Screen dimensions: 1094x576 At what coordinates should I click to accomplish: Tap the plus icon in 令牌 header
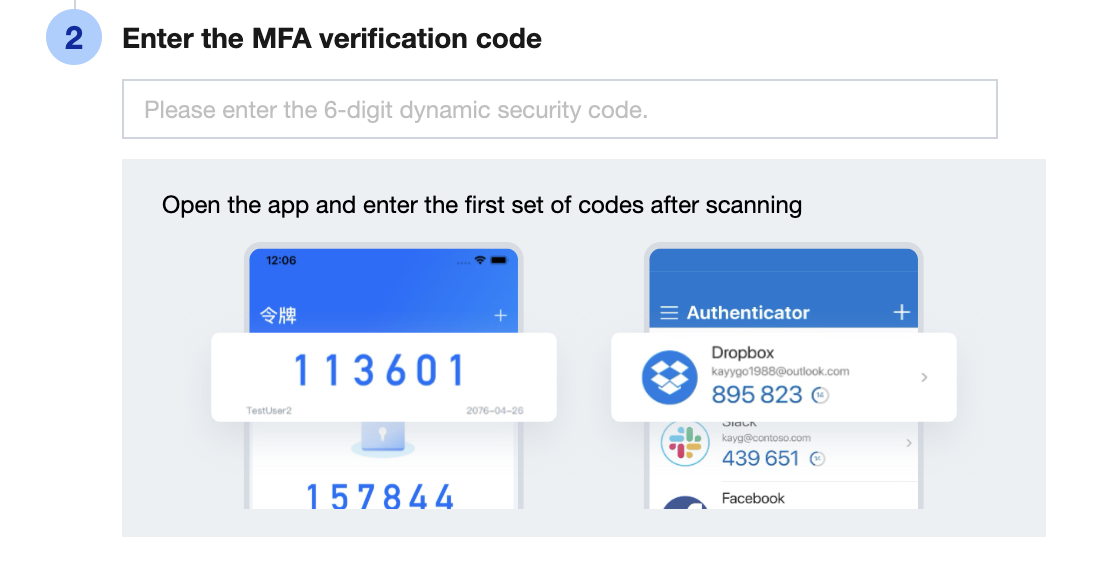pyautogui.click(x=501, y=316)
